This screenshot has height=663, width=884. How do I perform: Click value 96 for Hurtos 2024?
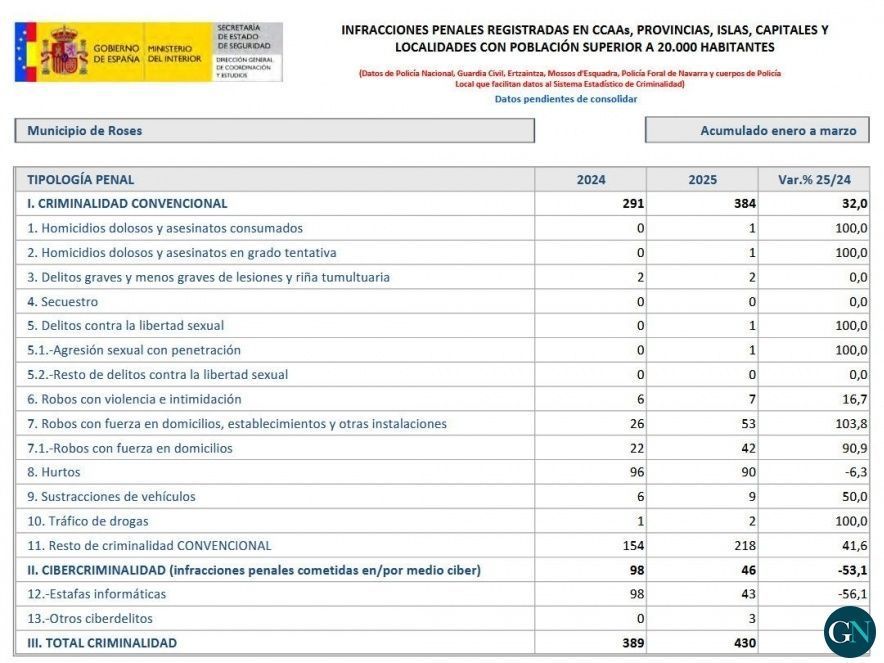coord(637,472)
